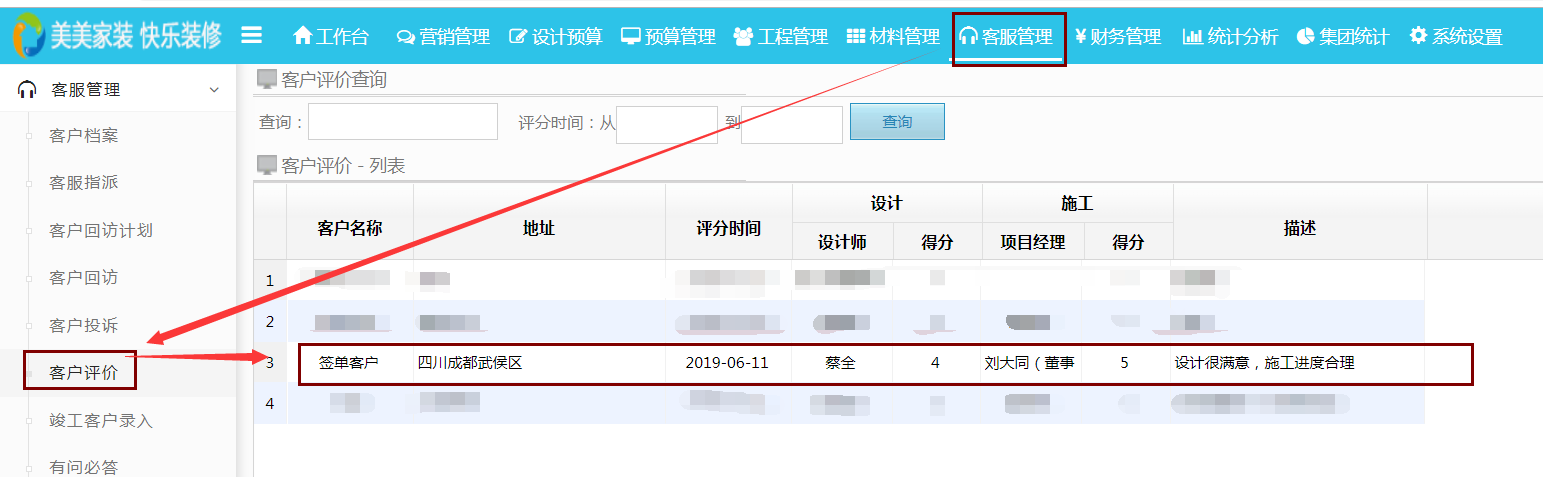Click the hamburger menu icon
The height and width of the screenshot is (477, 1543).
pos(252,36)
